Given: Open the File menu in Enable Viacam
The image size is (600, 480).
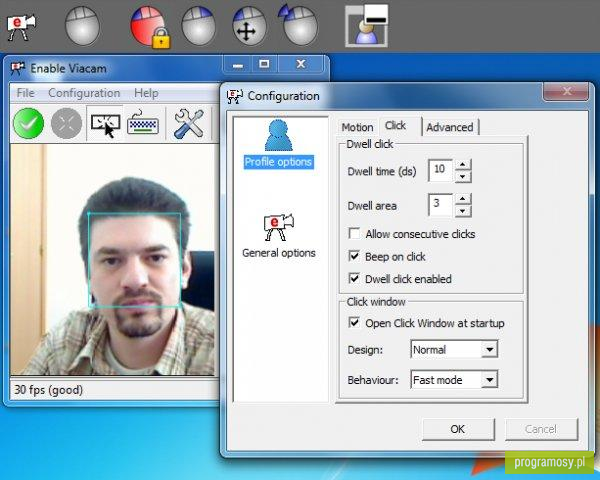Looking at the screenshot, I should 26,93.
